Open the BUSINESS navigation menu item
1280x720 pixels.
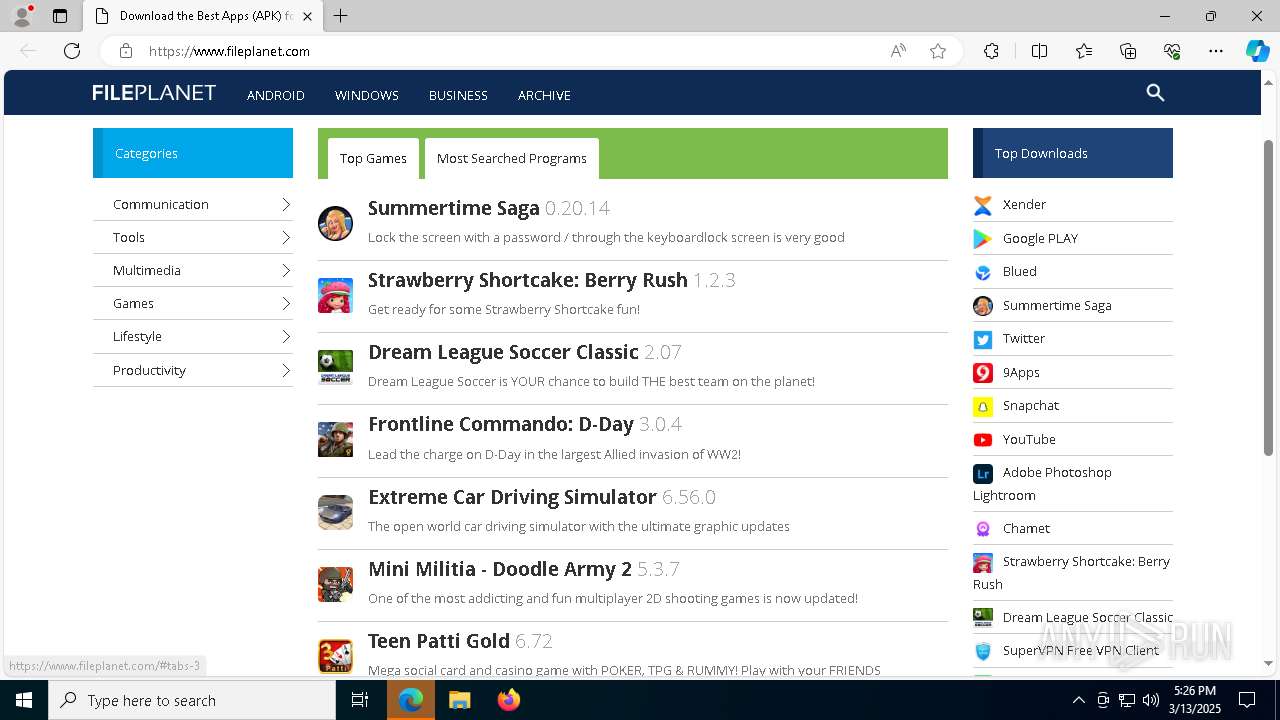click(x=458, y=95)
